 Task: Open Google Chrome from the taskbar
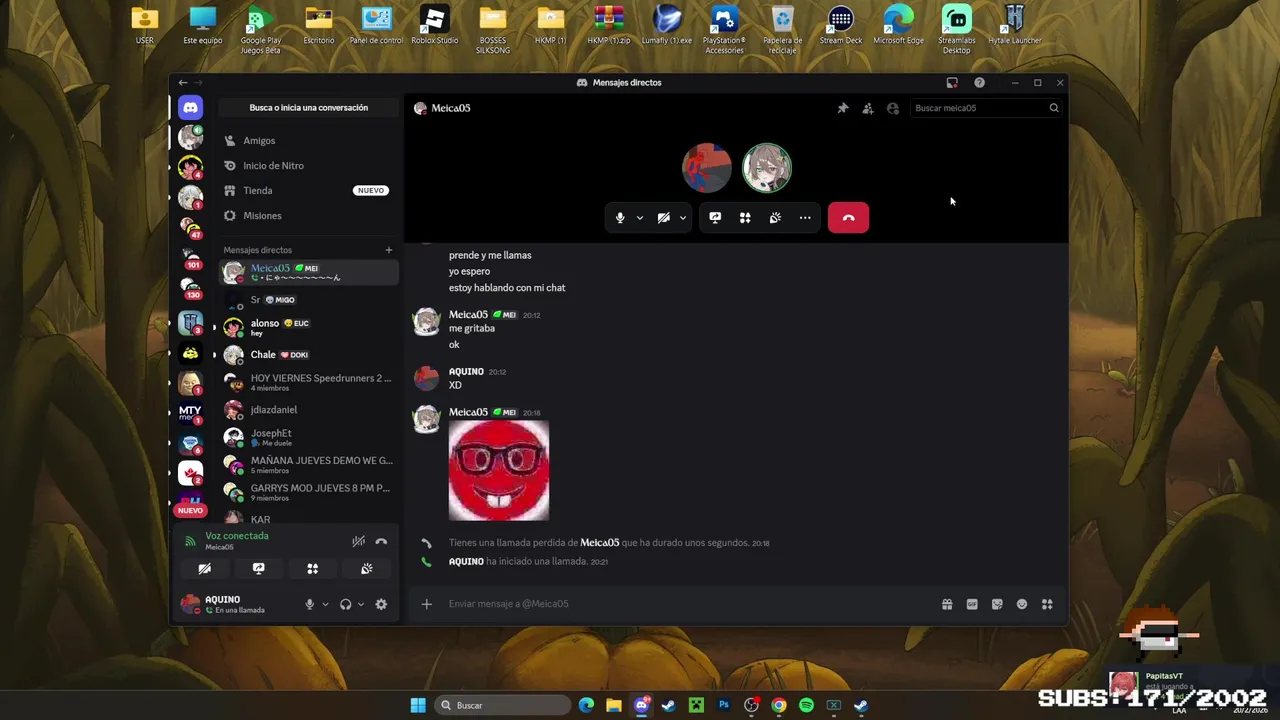[779, 706]
